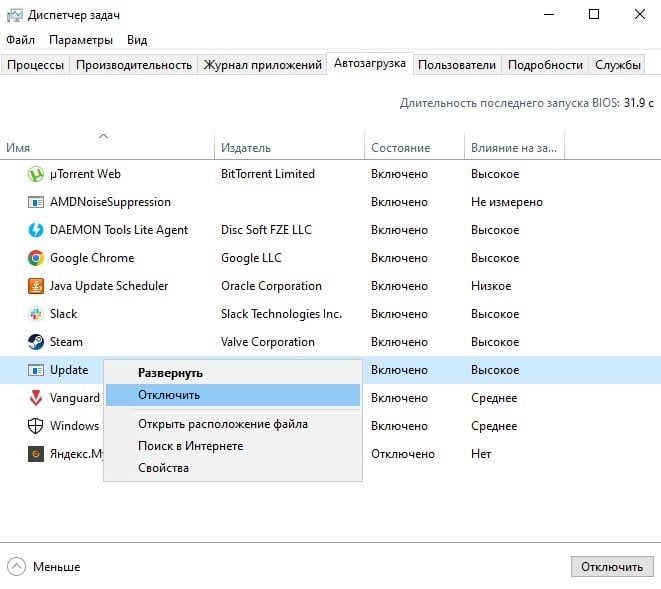Click the Яндекс.Музыка icon
661x589 pixels.
click(36, 454)
